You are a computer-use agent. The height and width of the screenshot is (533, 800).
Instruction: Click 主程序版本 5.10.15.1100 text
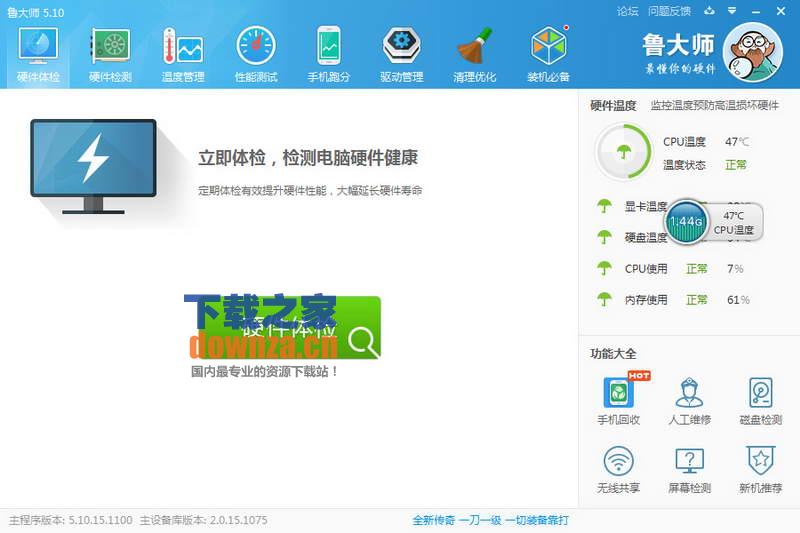tap(70, 520)
